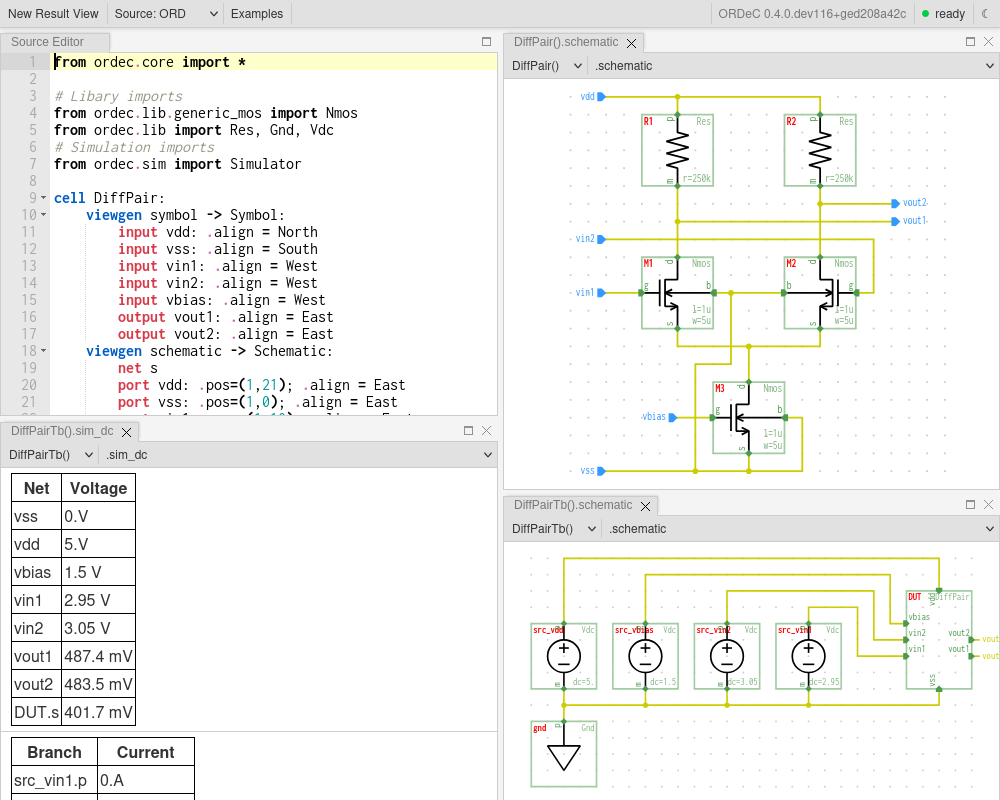This screenshot has width=1000, height=800.
Task: Click the vout2 port marker
Action: pyautogui.click(x=895, y=204)
